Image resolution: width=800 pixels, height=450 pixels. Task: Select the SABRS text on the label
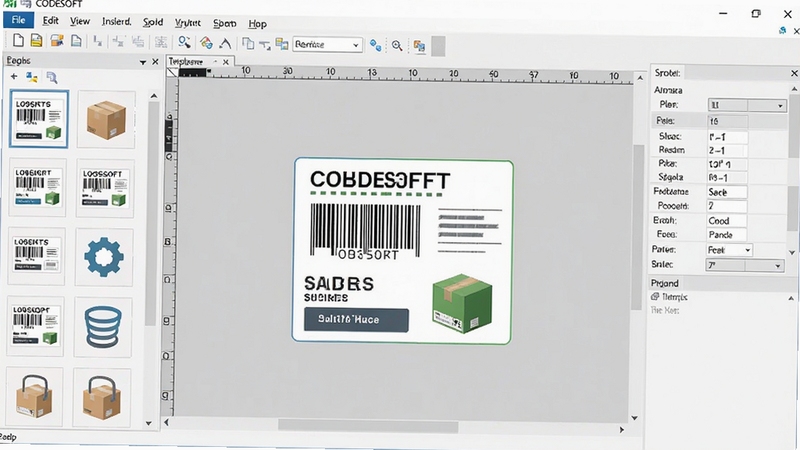(x=339, y=284)
